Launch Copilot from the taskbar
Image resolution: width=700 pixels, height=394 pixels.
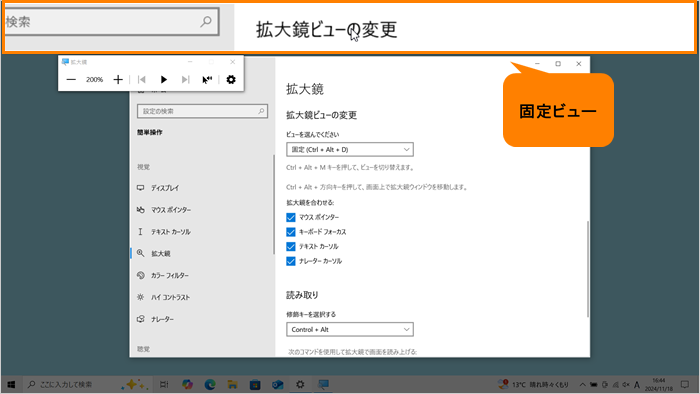188,384
